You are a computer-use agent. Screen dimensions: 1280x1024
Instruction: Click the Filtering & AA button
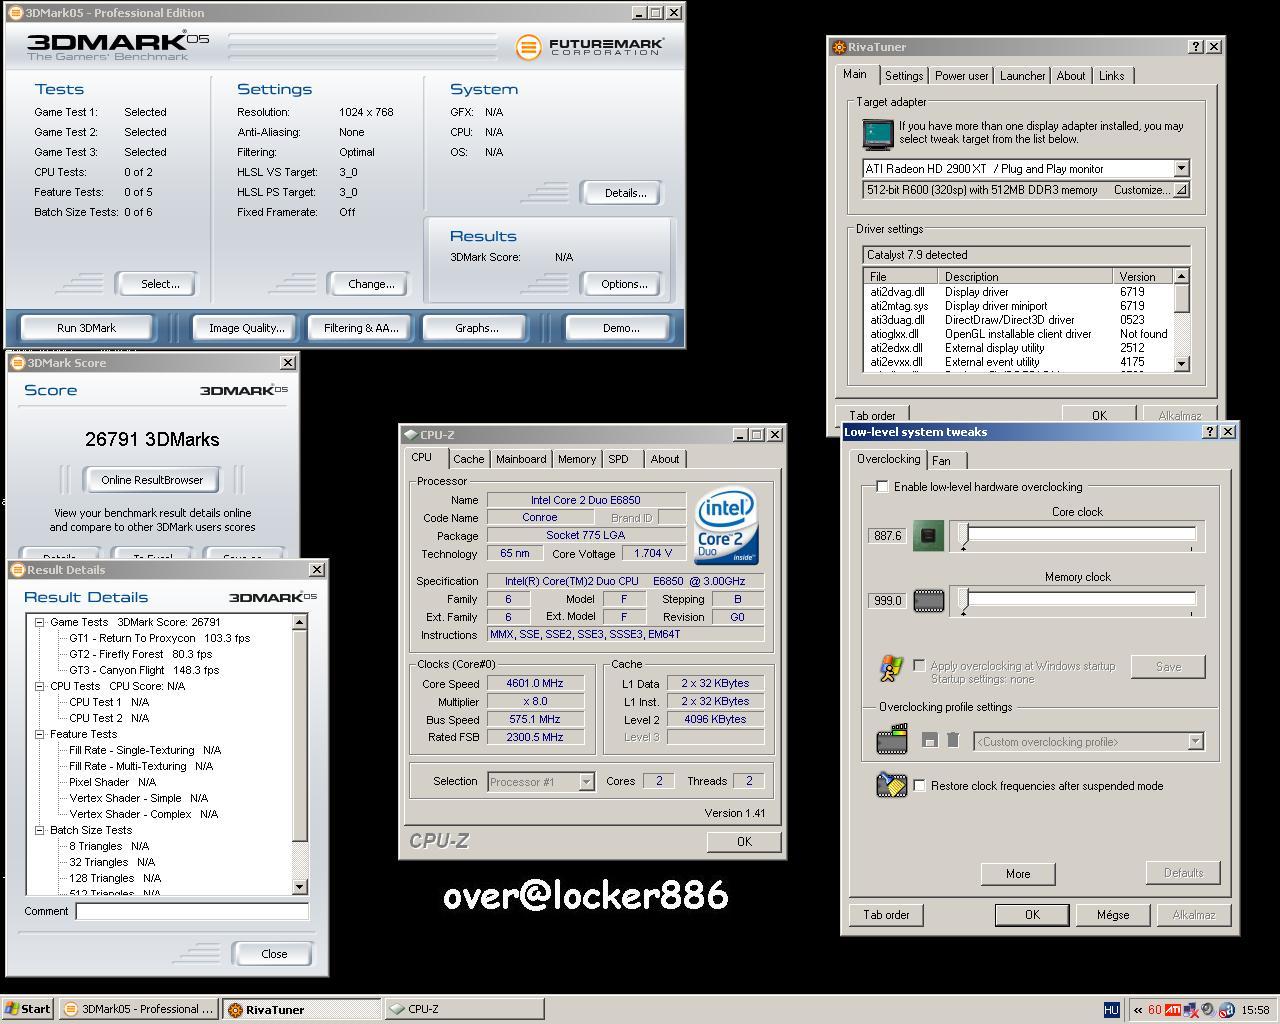361,328
